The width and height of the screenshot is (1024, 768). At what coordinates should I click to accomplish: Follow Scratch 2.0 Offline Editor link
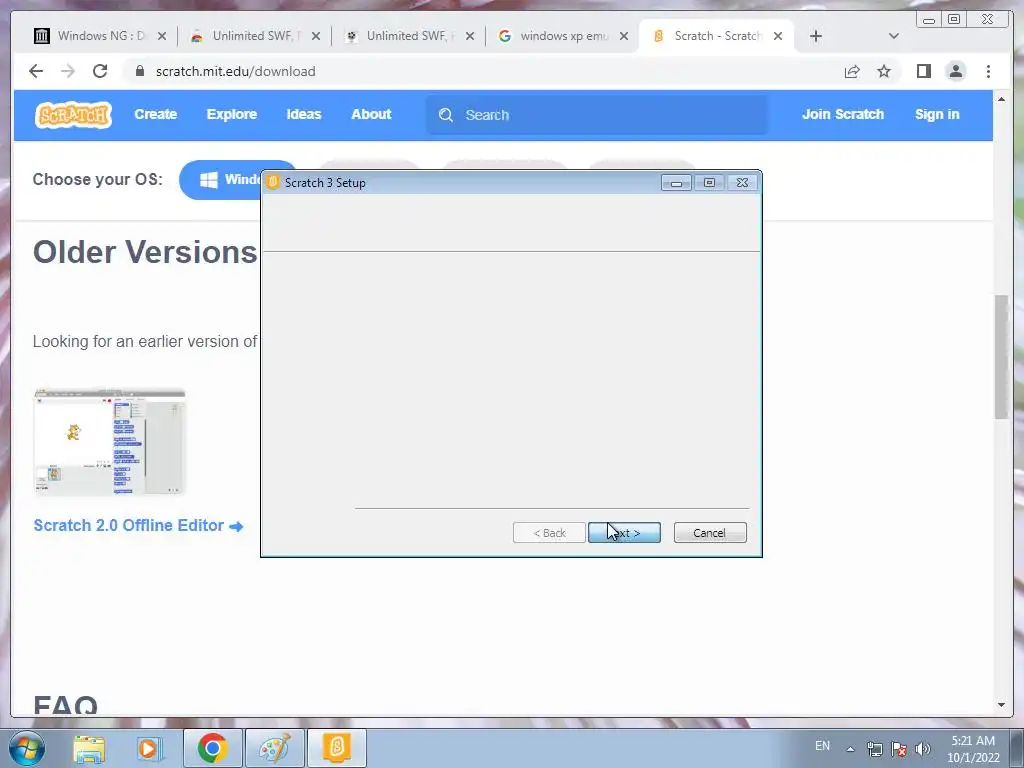pos(138,526)
